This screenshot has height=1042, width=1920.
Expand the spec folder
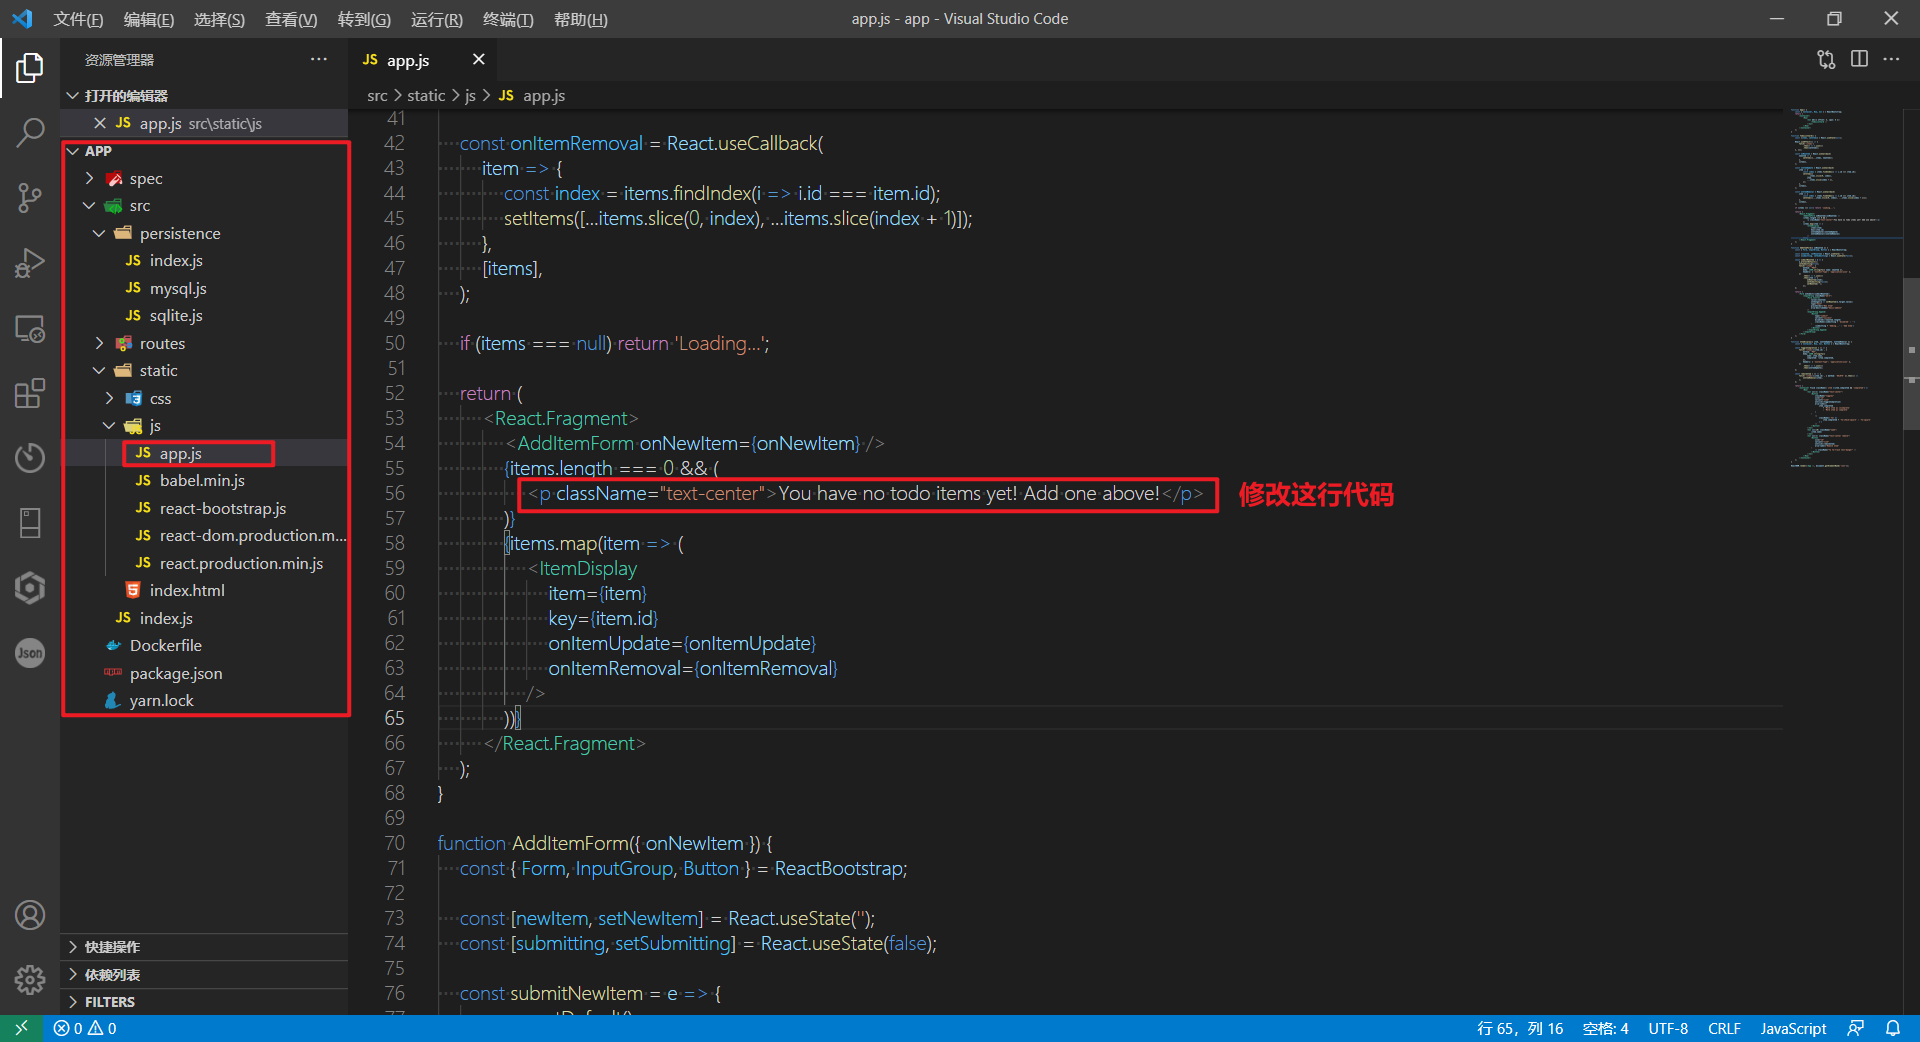point(145,179)
